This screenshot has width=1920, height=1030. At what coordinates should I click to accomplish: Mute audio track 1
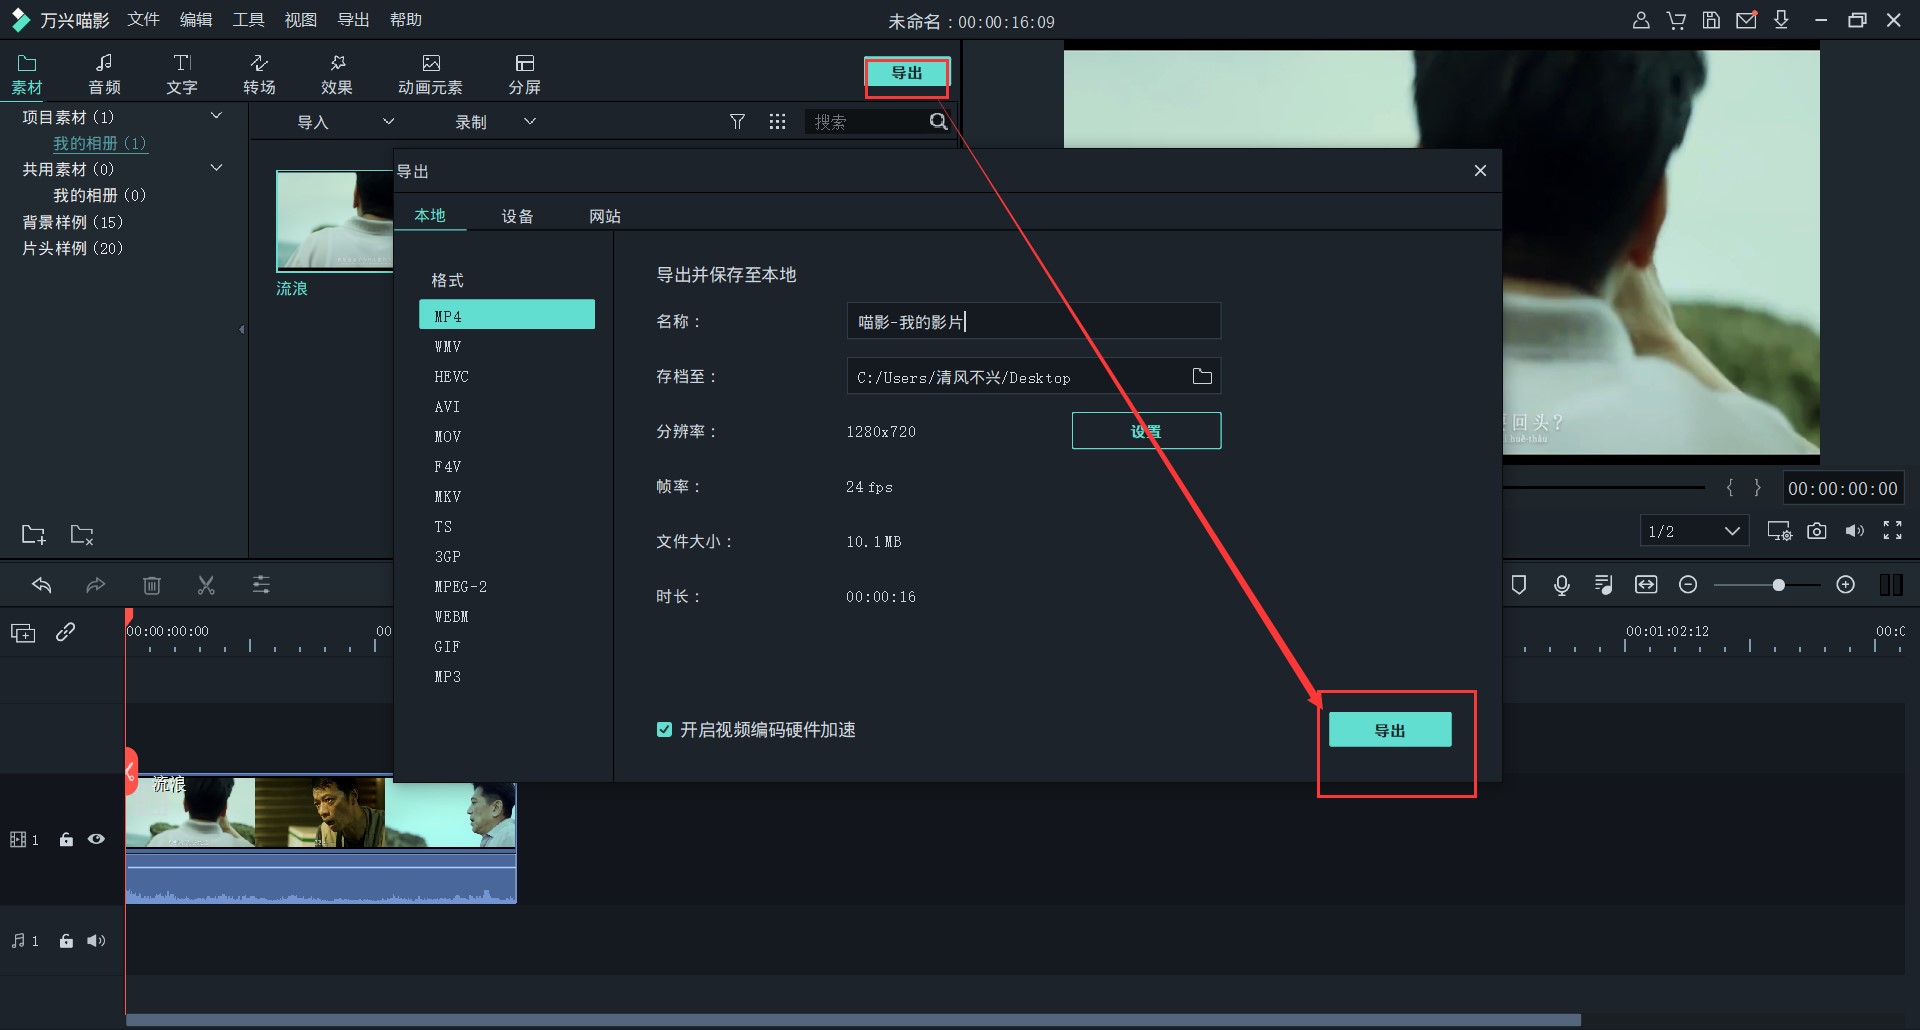96,941
